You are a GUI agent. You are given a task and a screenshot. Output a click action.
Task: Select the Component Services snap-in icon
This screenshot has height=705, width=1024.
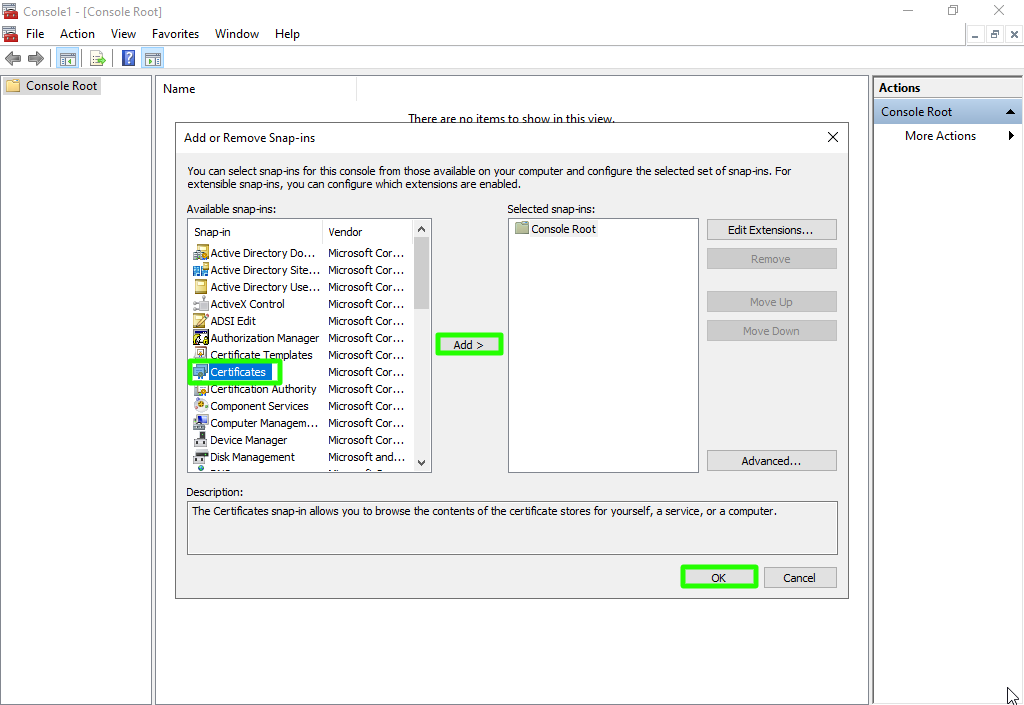tap(200, 406)
